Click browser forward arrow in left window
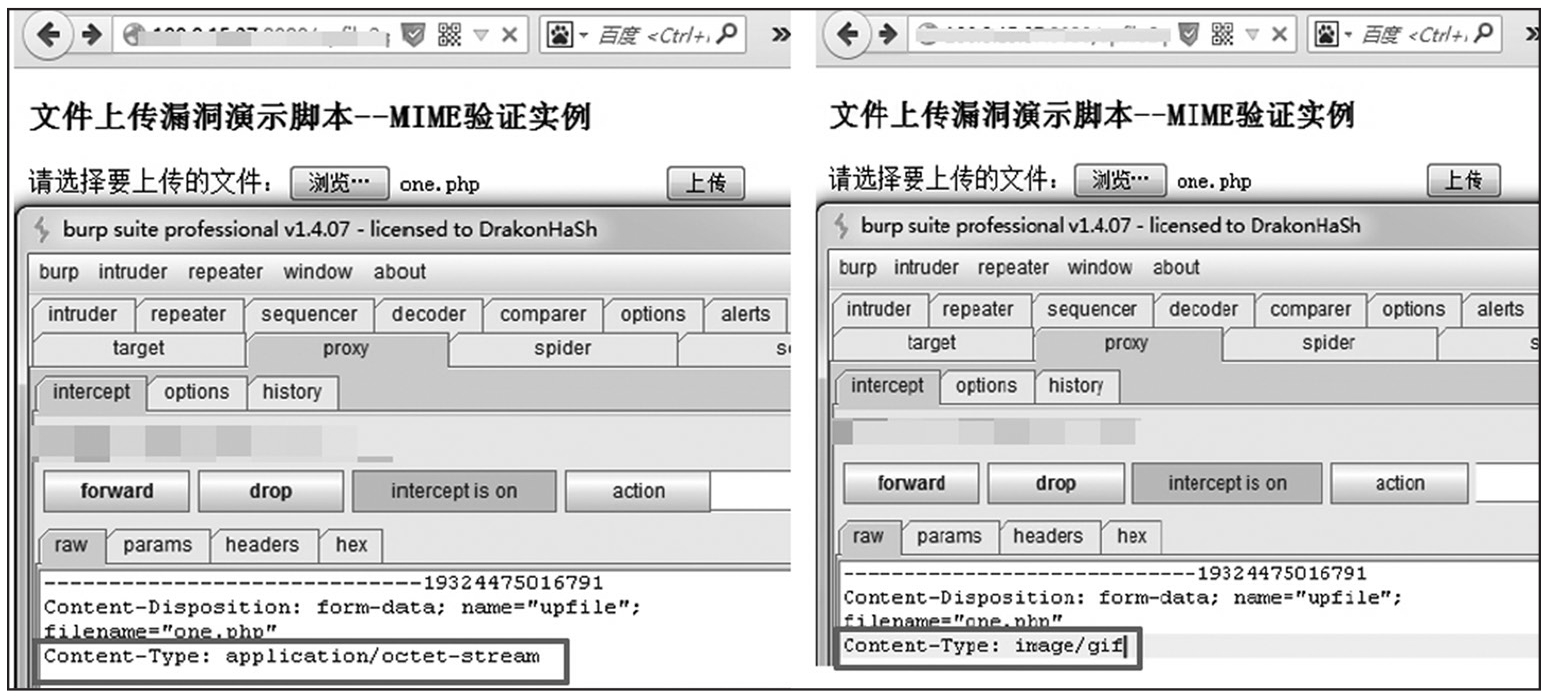Screen dimensions: 1548x697 [92, 35]
